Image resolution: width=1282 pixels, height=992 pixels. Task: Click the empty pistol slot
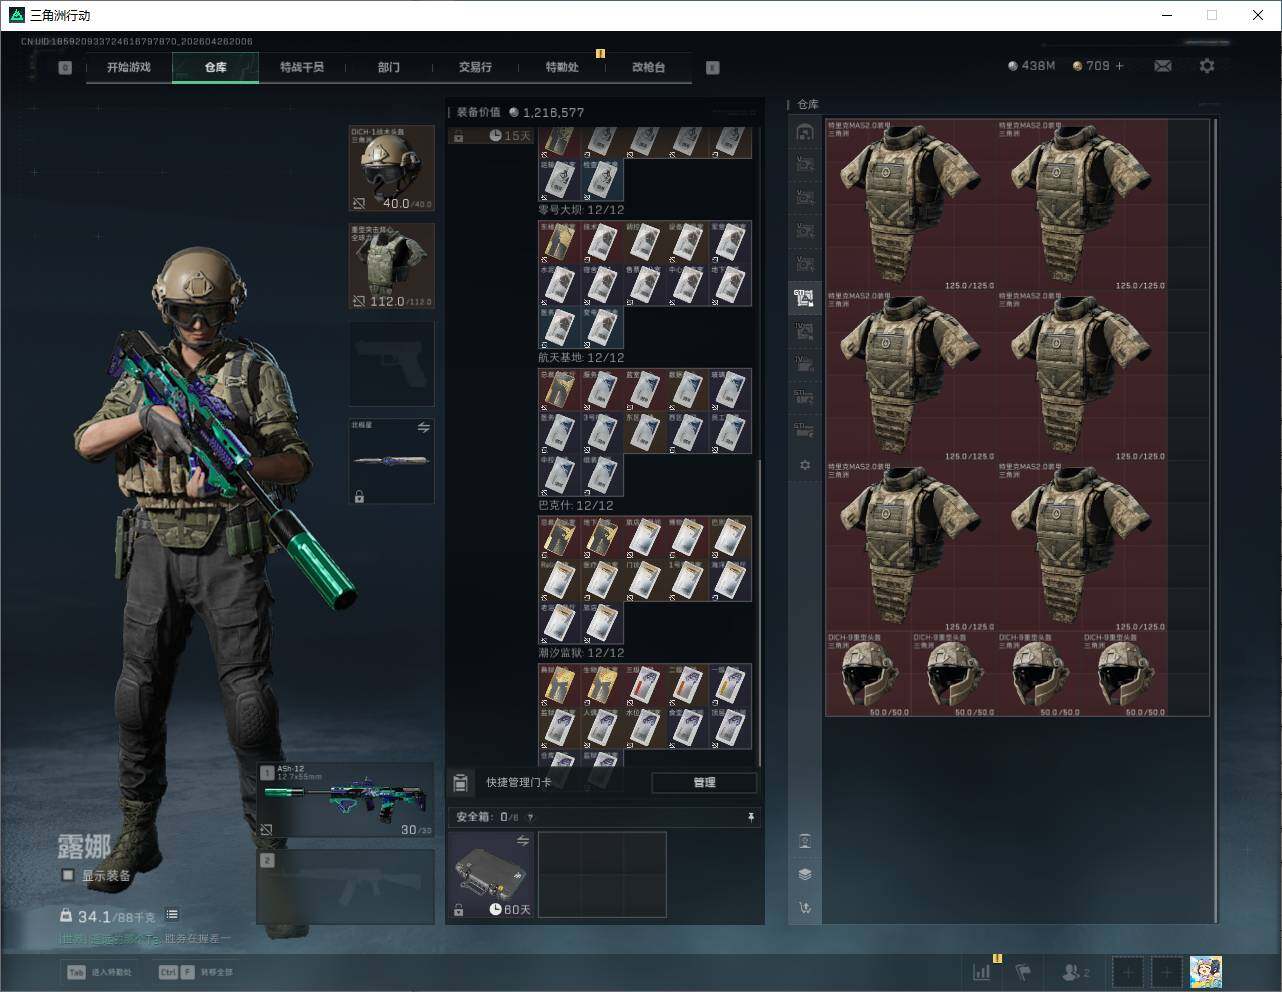pos(392,364)
